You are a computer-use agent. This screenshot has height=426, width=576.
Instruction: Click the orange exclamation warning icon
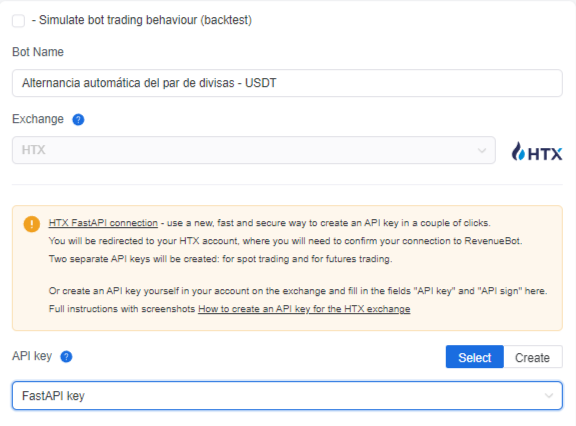pos(32,224)
